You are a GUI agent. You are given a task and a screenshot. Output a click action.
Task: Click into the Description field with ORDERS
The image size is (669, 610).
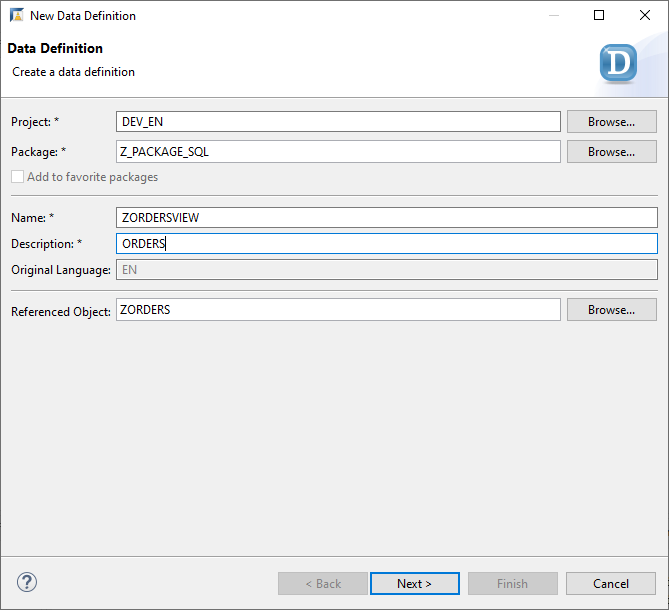[x=387, y=244]
